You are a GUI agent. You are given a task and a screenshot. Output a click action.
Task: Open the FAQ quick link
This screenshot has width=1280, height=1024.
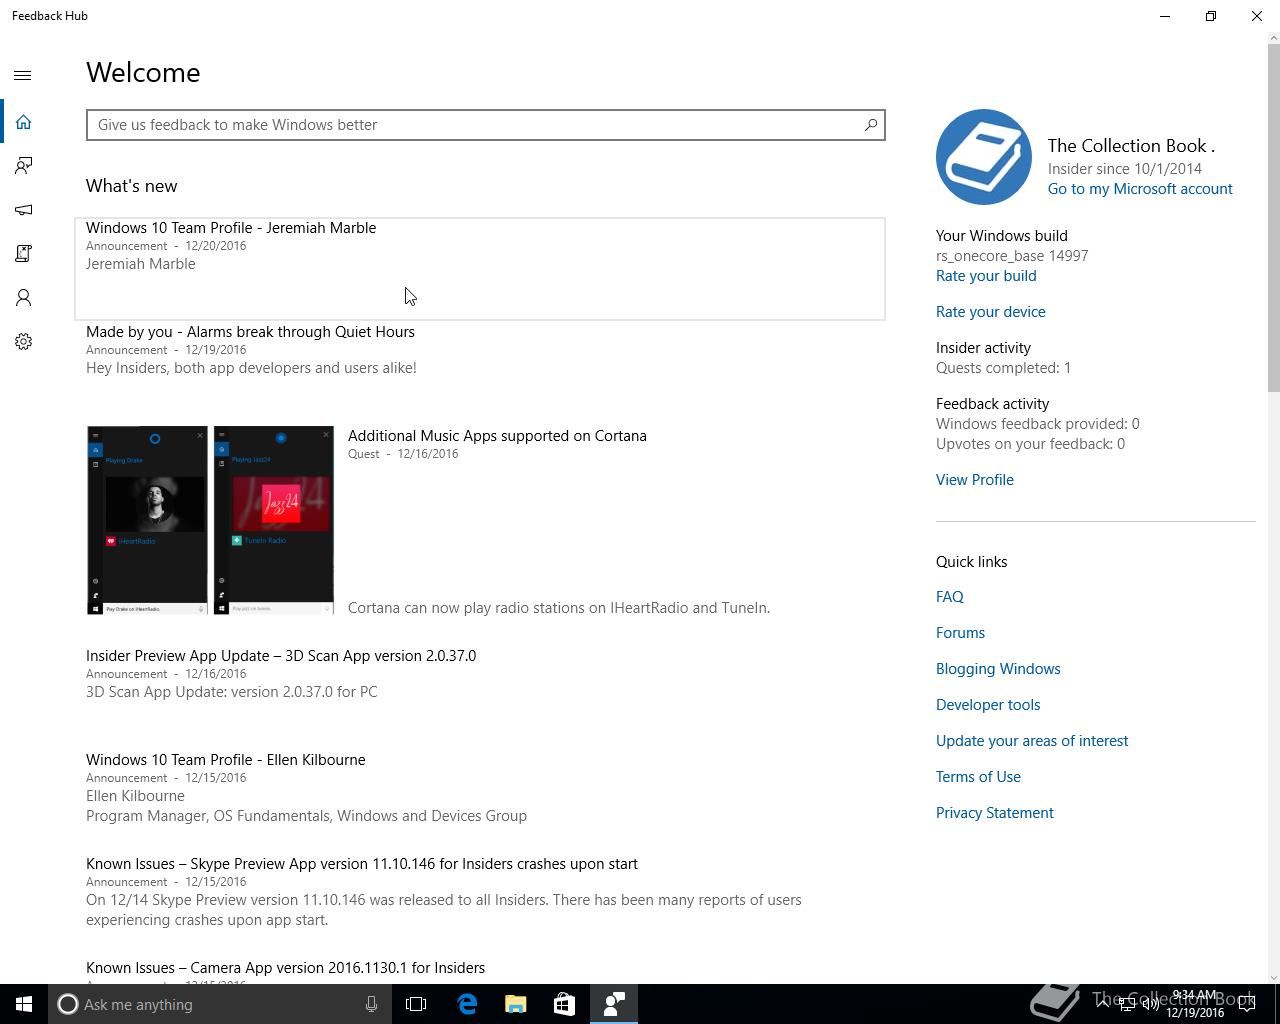[x=950, y=597]
